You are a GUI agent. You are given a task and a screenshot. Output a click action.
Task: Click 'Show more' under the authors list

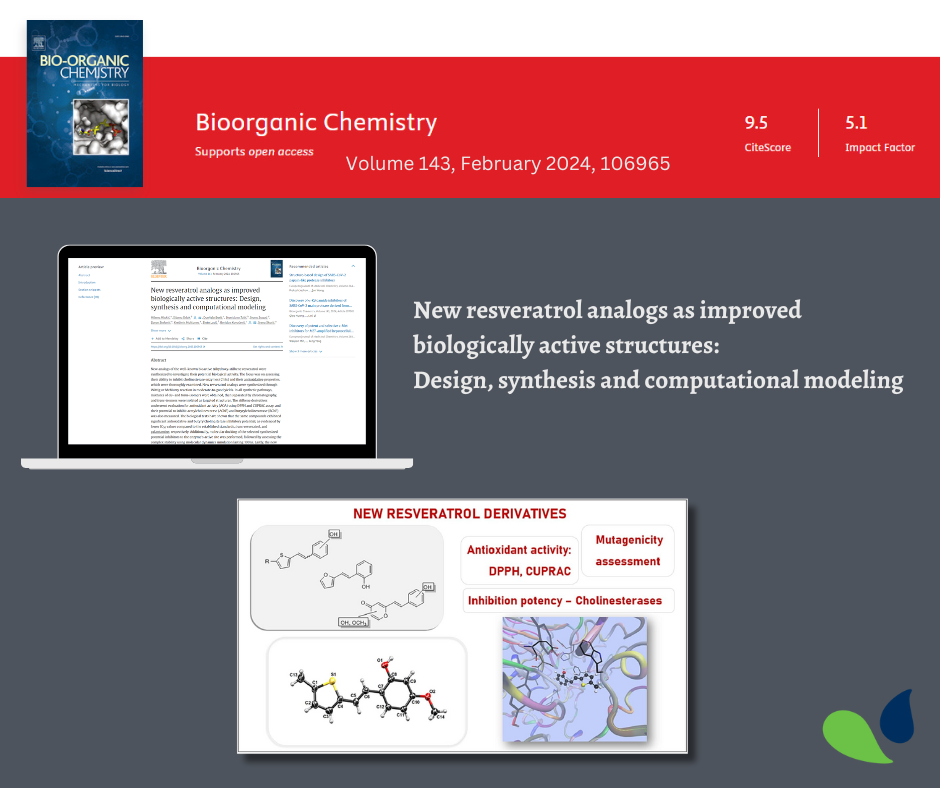(161, 330)
